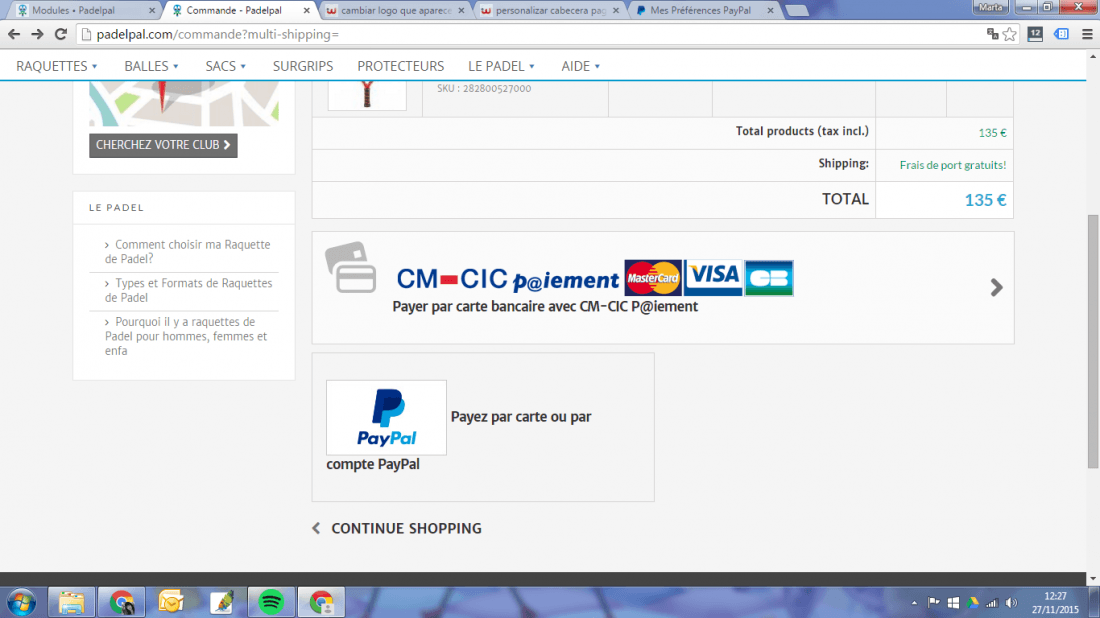Screen dimensions: 1100x618
Task: Open Chrome hamburger menu
Action: click(x=1087, y=34)
